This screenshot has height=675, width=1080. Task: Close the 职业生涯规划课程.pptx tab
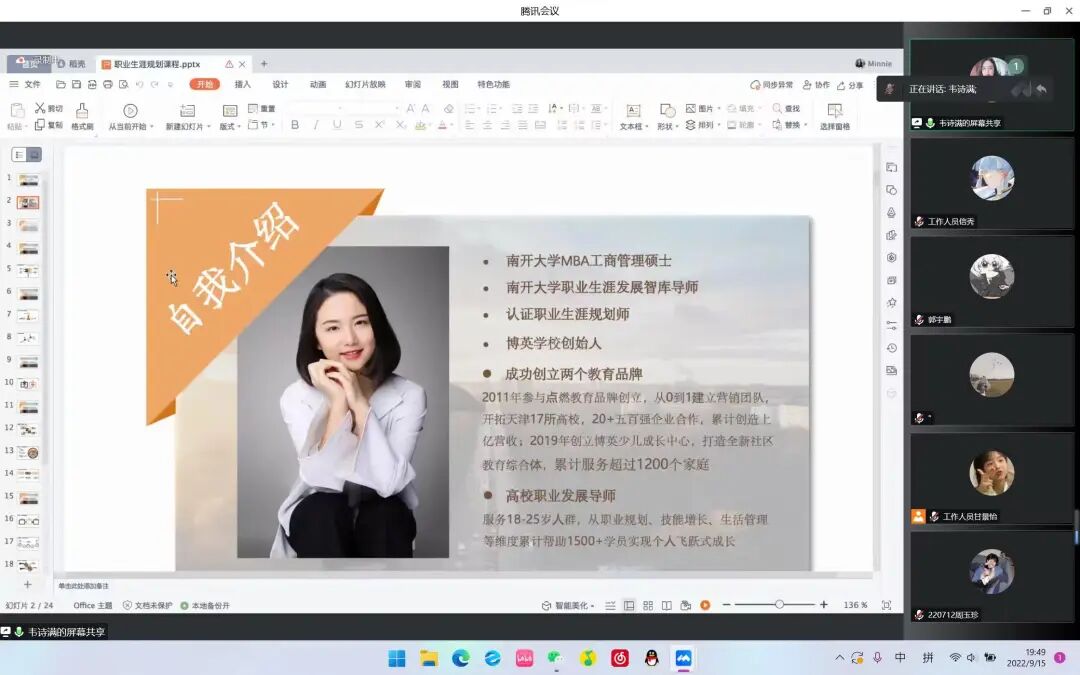point(242,64)
